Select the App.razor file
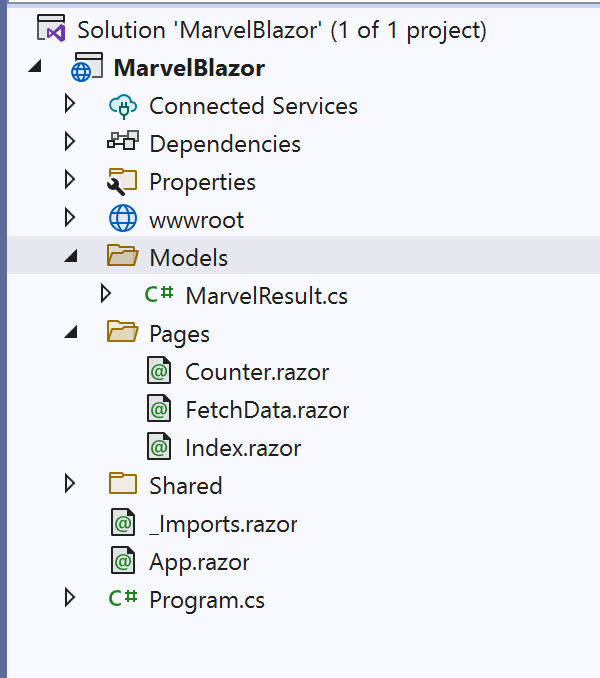 (199, 562)
